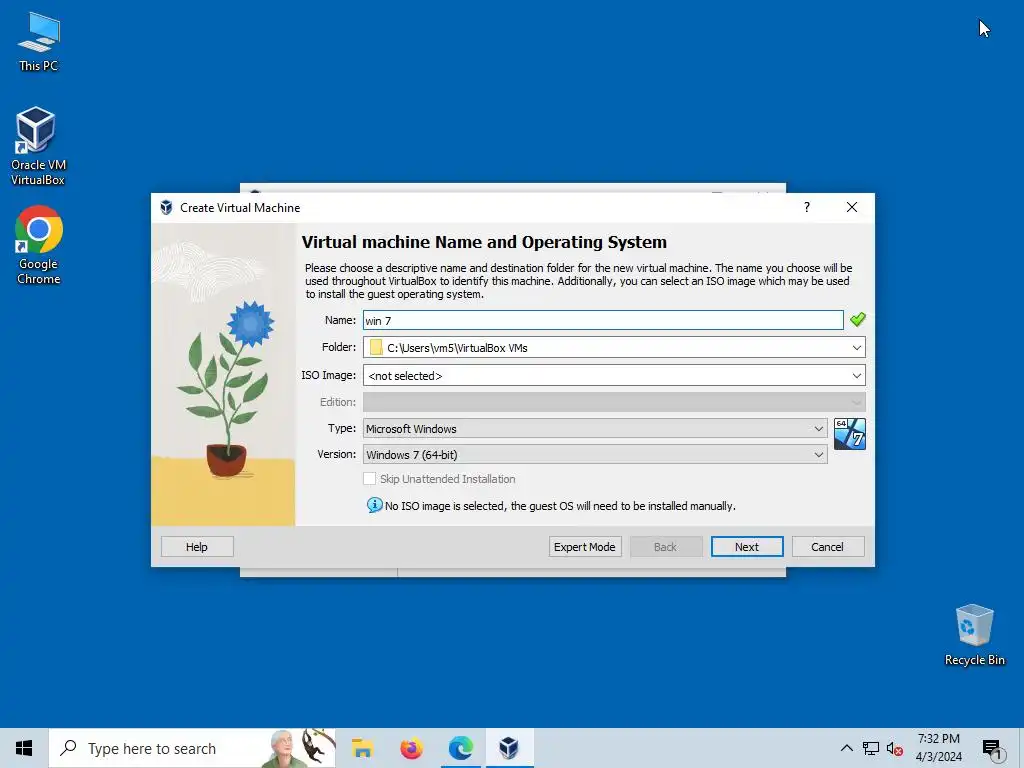Click the disabled Edition dropdown

click(614, 402)
